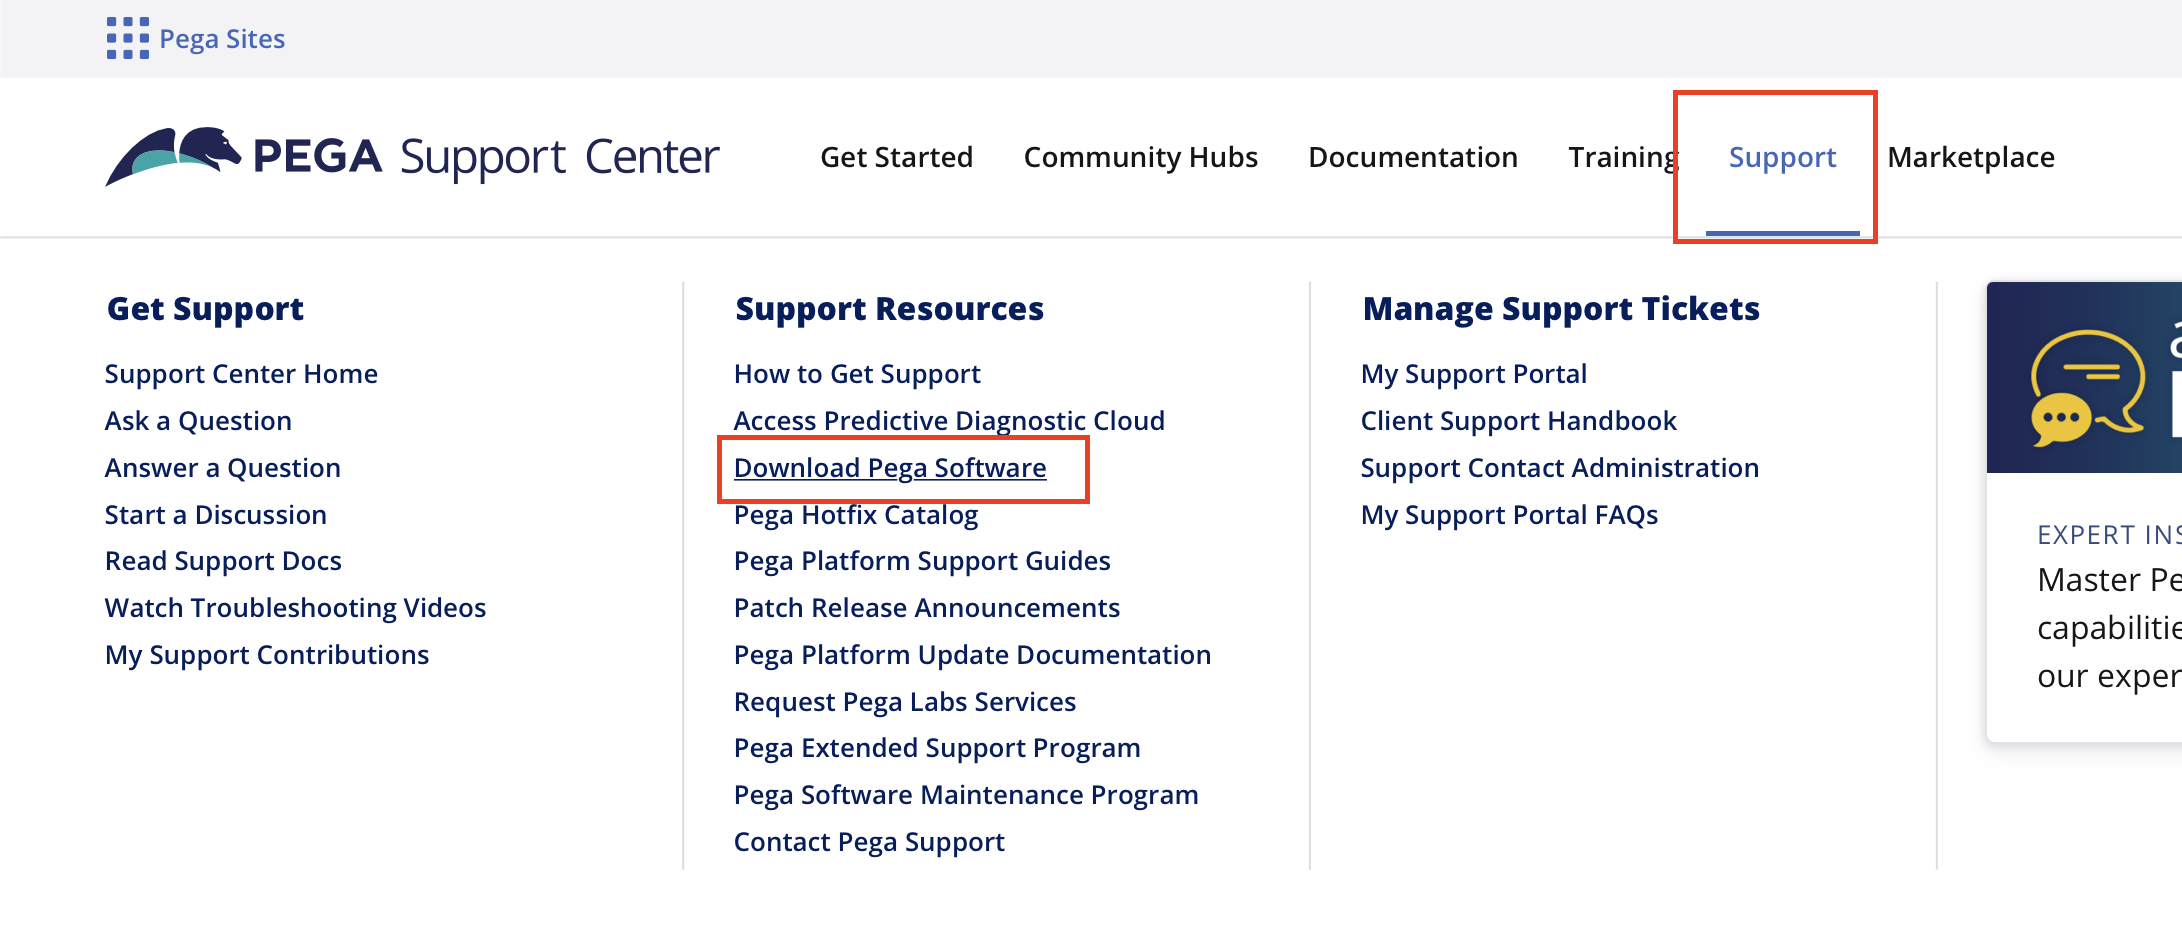Open the Pega Hotfix Catalog
The height and width of the screenshot is (944, 2182).
click(x=856, y=514)
